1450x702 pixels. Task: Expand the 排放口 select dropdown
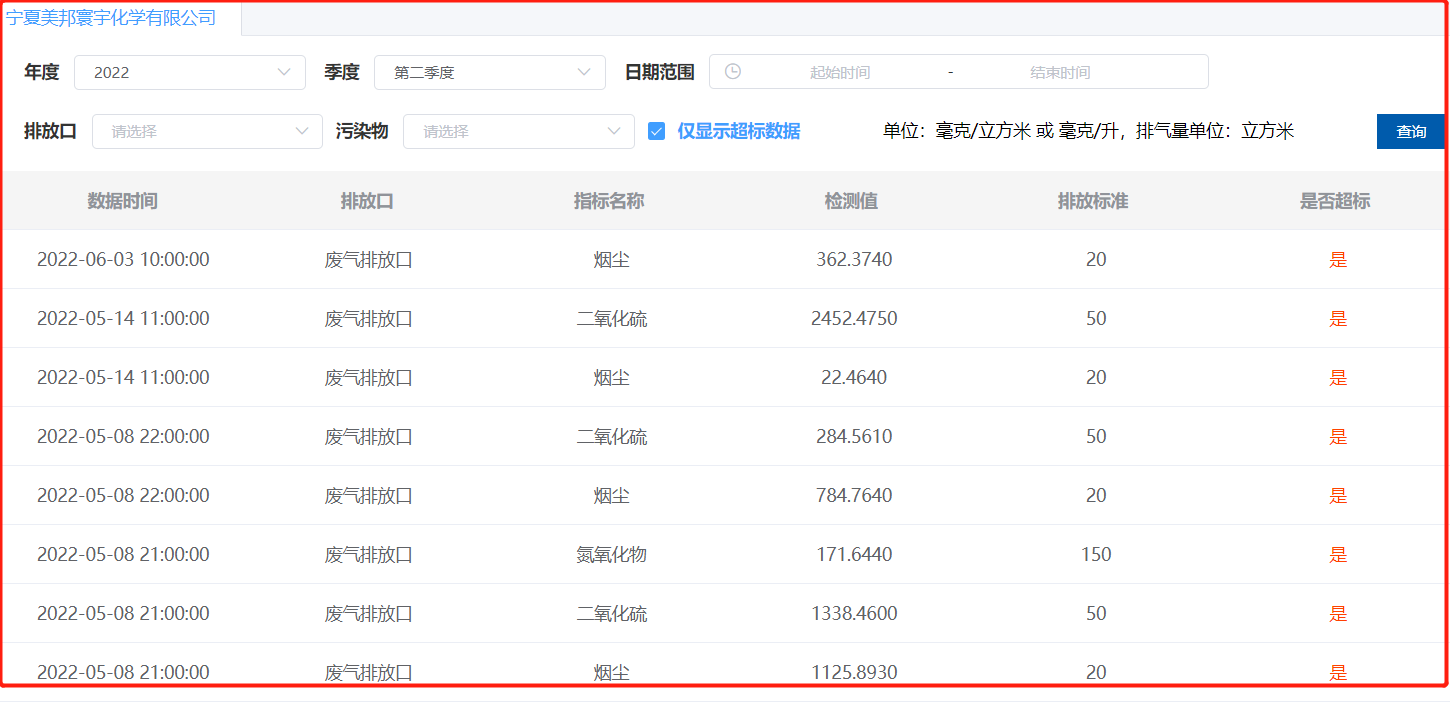point(207,131)
